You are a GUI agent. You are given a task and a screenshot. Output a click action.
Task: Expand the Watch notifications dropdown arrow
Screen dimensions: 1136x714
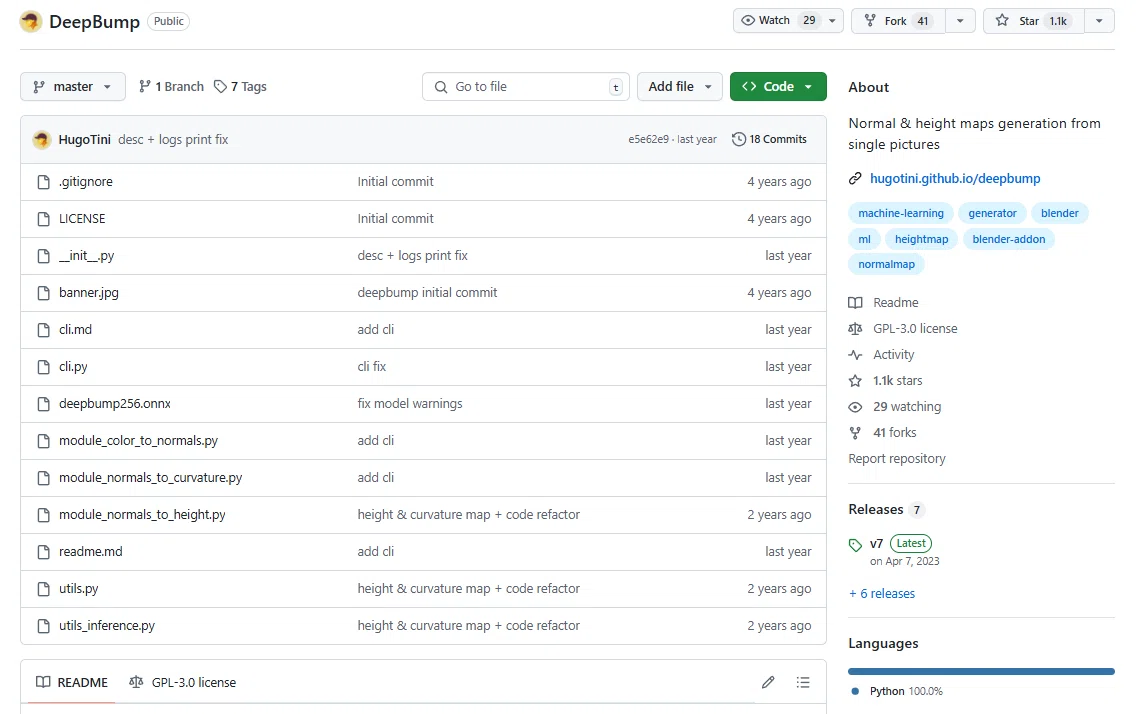[832, 20]
